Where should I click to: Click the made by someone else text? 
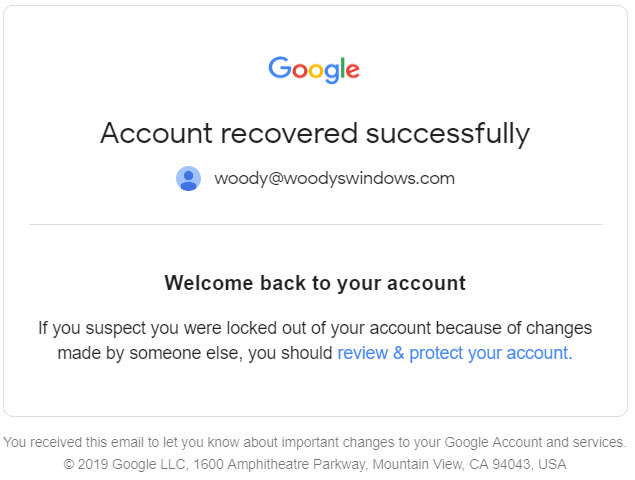click(x=150, y=353)
